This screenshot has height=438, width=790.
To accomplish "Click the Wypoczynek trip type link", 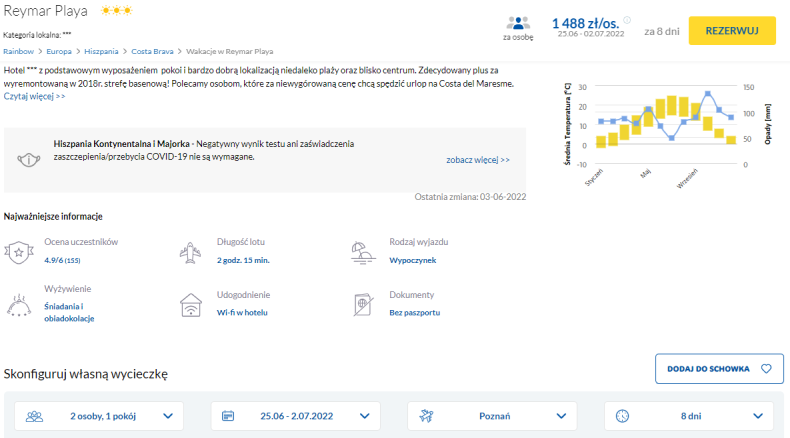I will click(x=413, y=260).
